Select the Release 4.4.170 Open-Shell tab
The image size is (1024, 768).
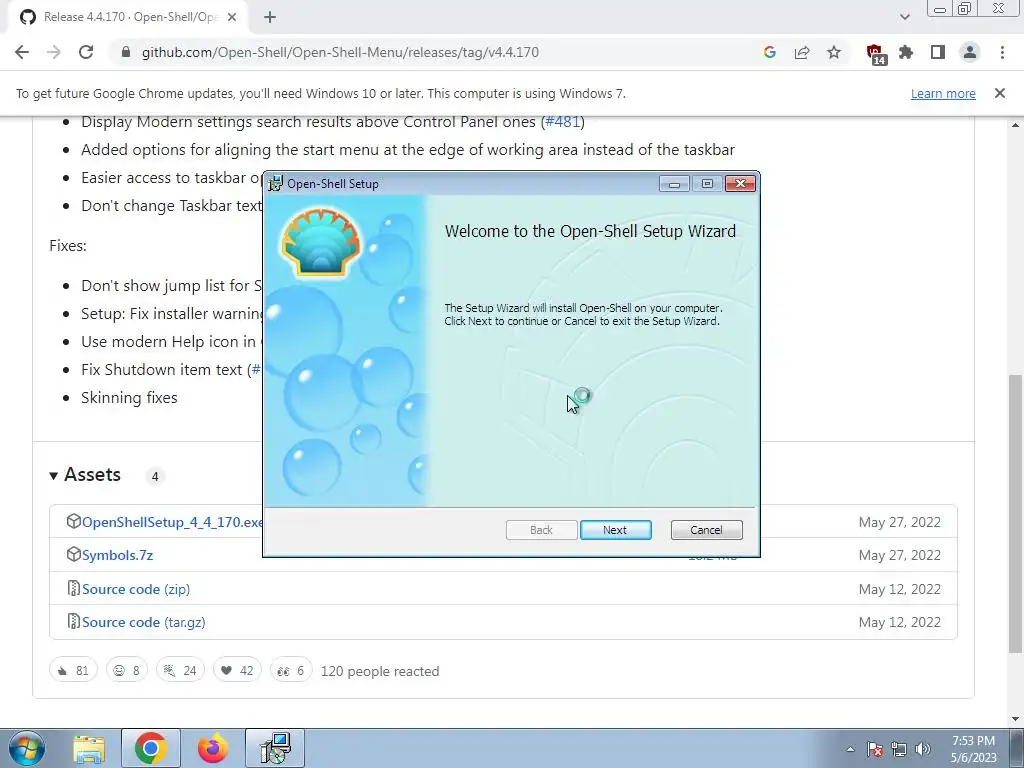click(x=127, y=17)
